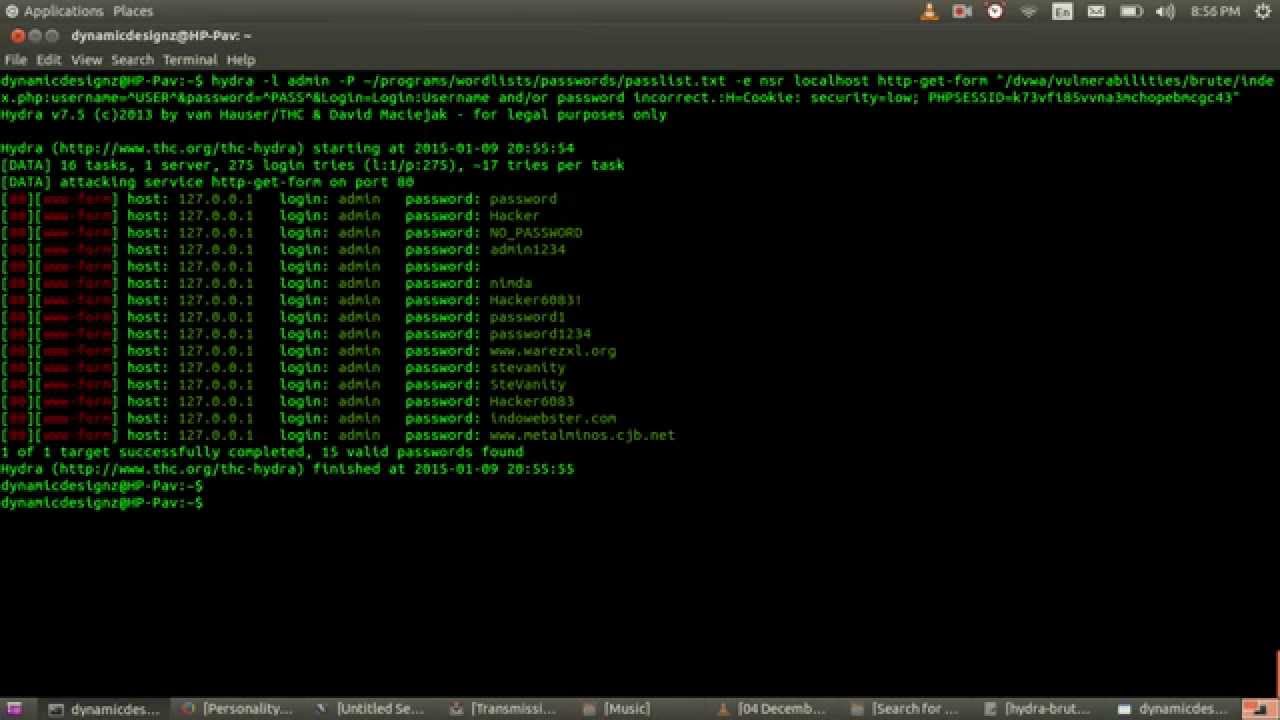Click the 'indowebster.com' password text
1280x720 pixels.
click(552, 419)
